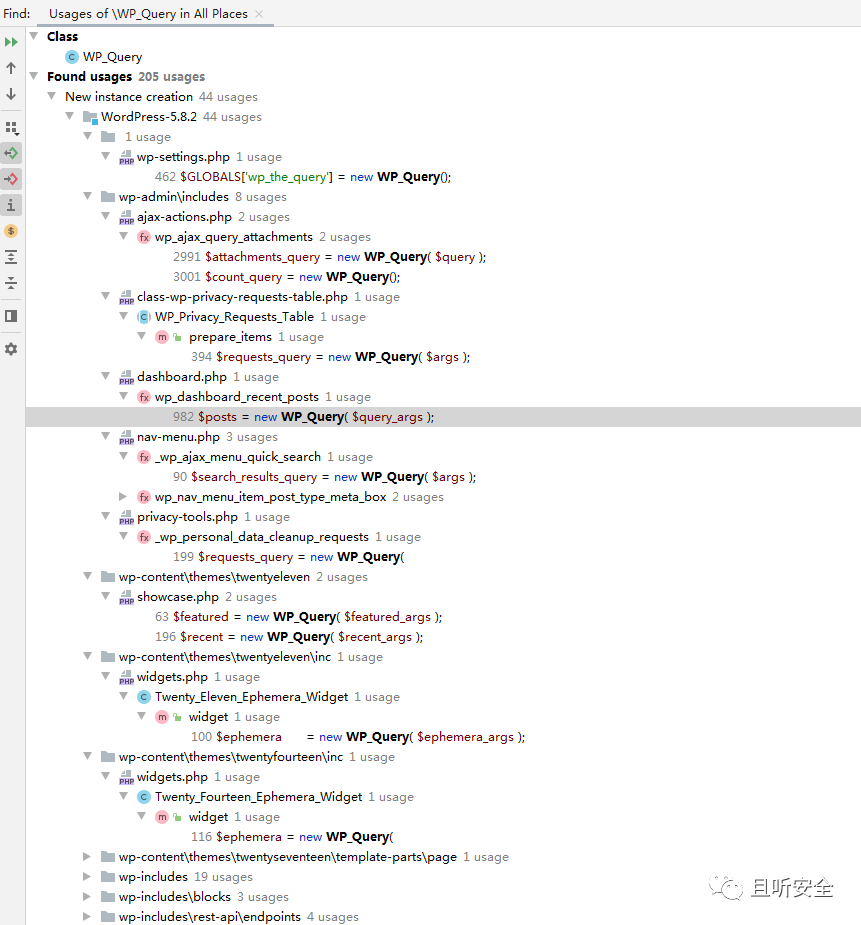Viewport: 861px width, 925px height.
Task: Expand twentyseventeen\template-parts\page folder
Action: click(x=87, y=856)
